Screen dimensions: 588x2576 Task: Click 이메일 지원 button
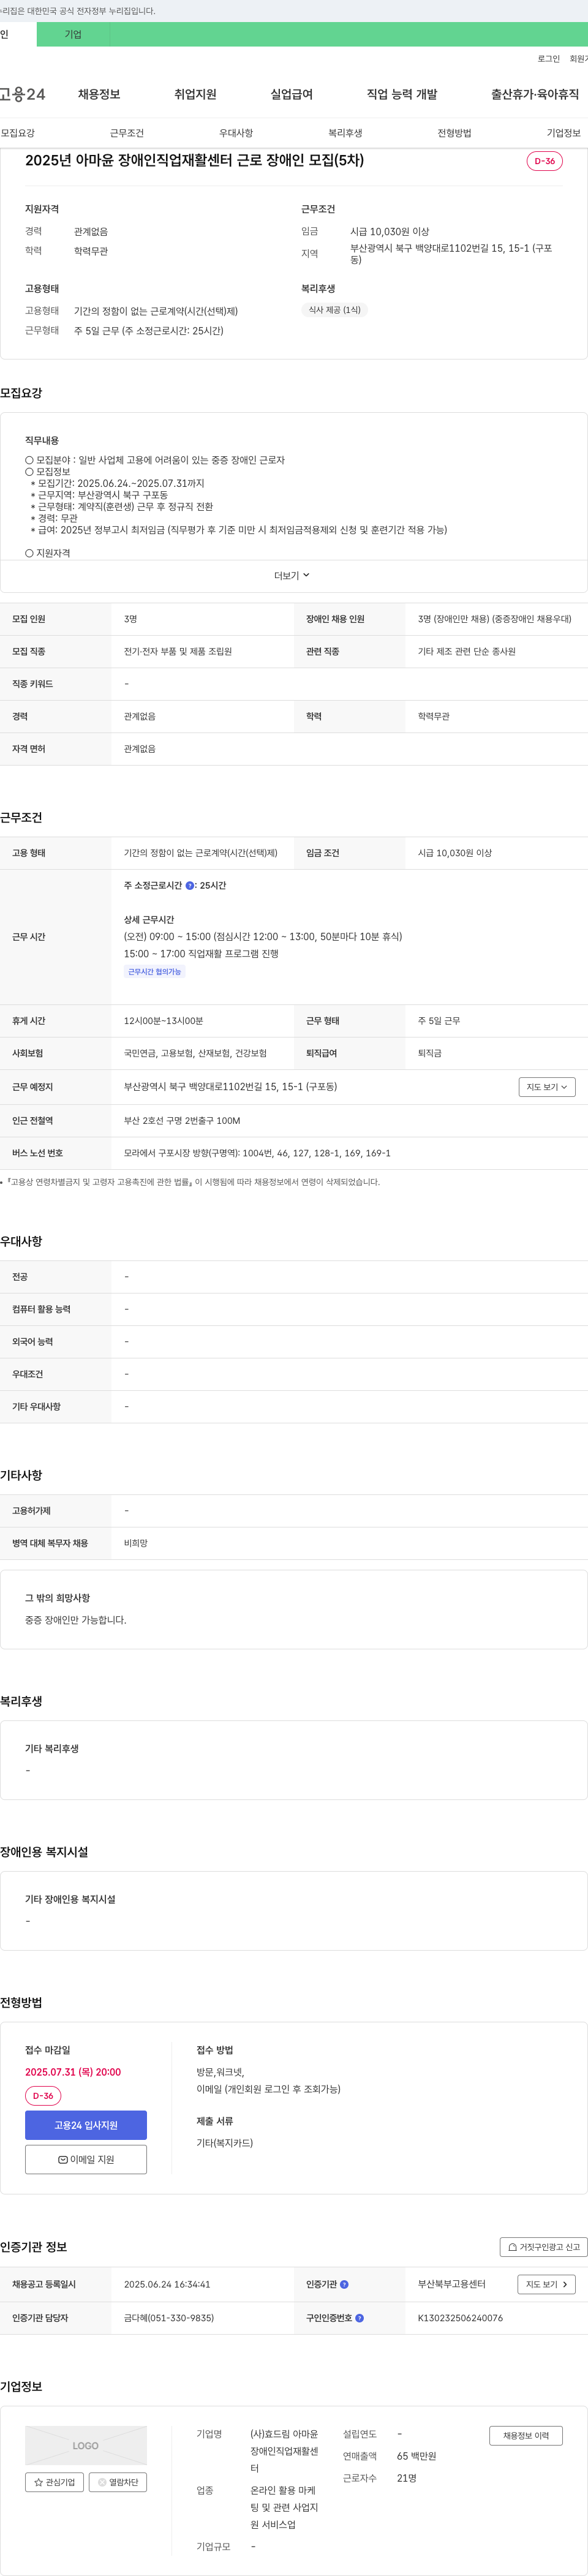tap(86, 2159)
